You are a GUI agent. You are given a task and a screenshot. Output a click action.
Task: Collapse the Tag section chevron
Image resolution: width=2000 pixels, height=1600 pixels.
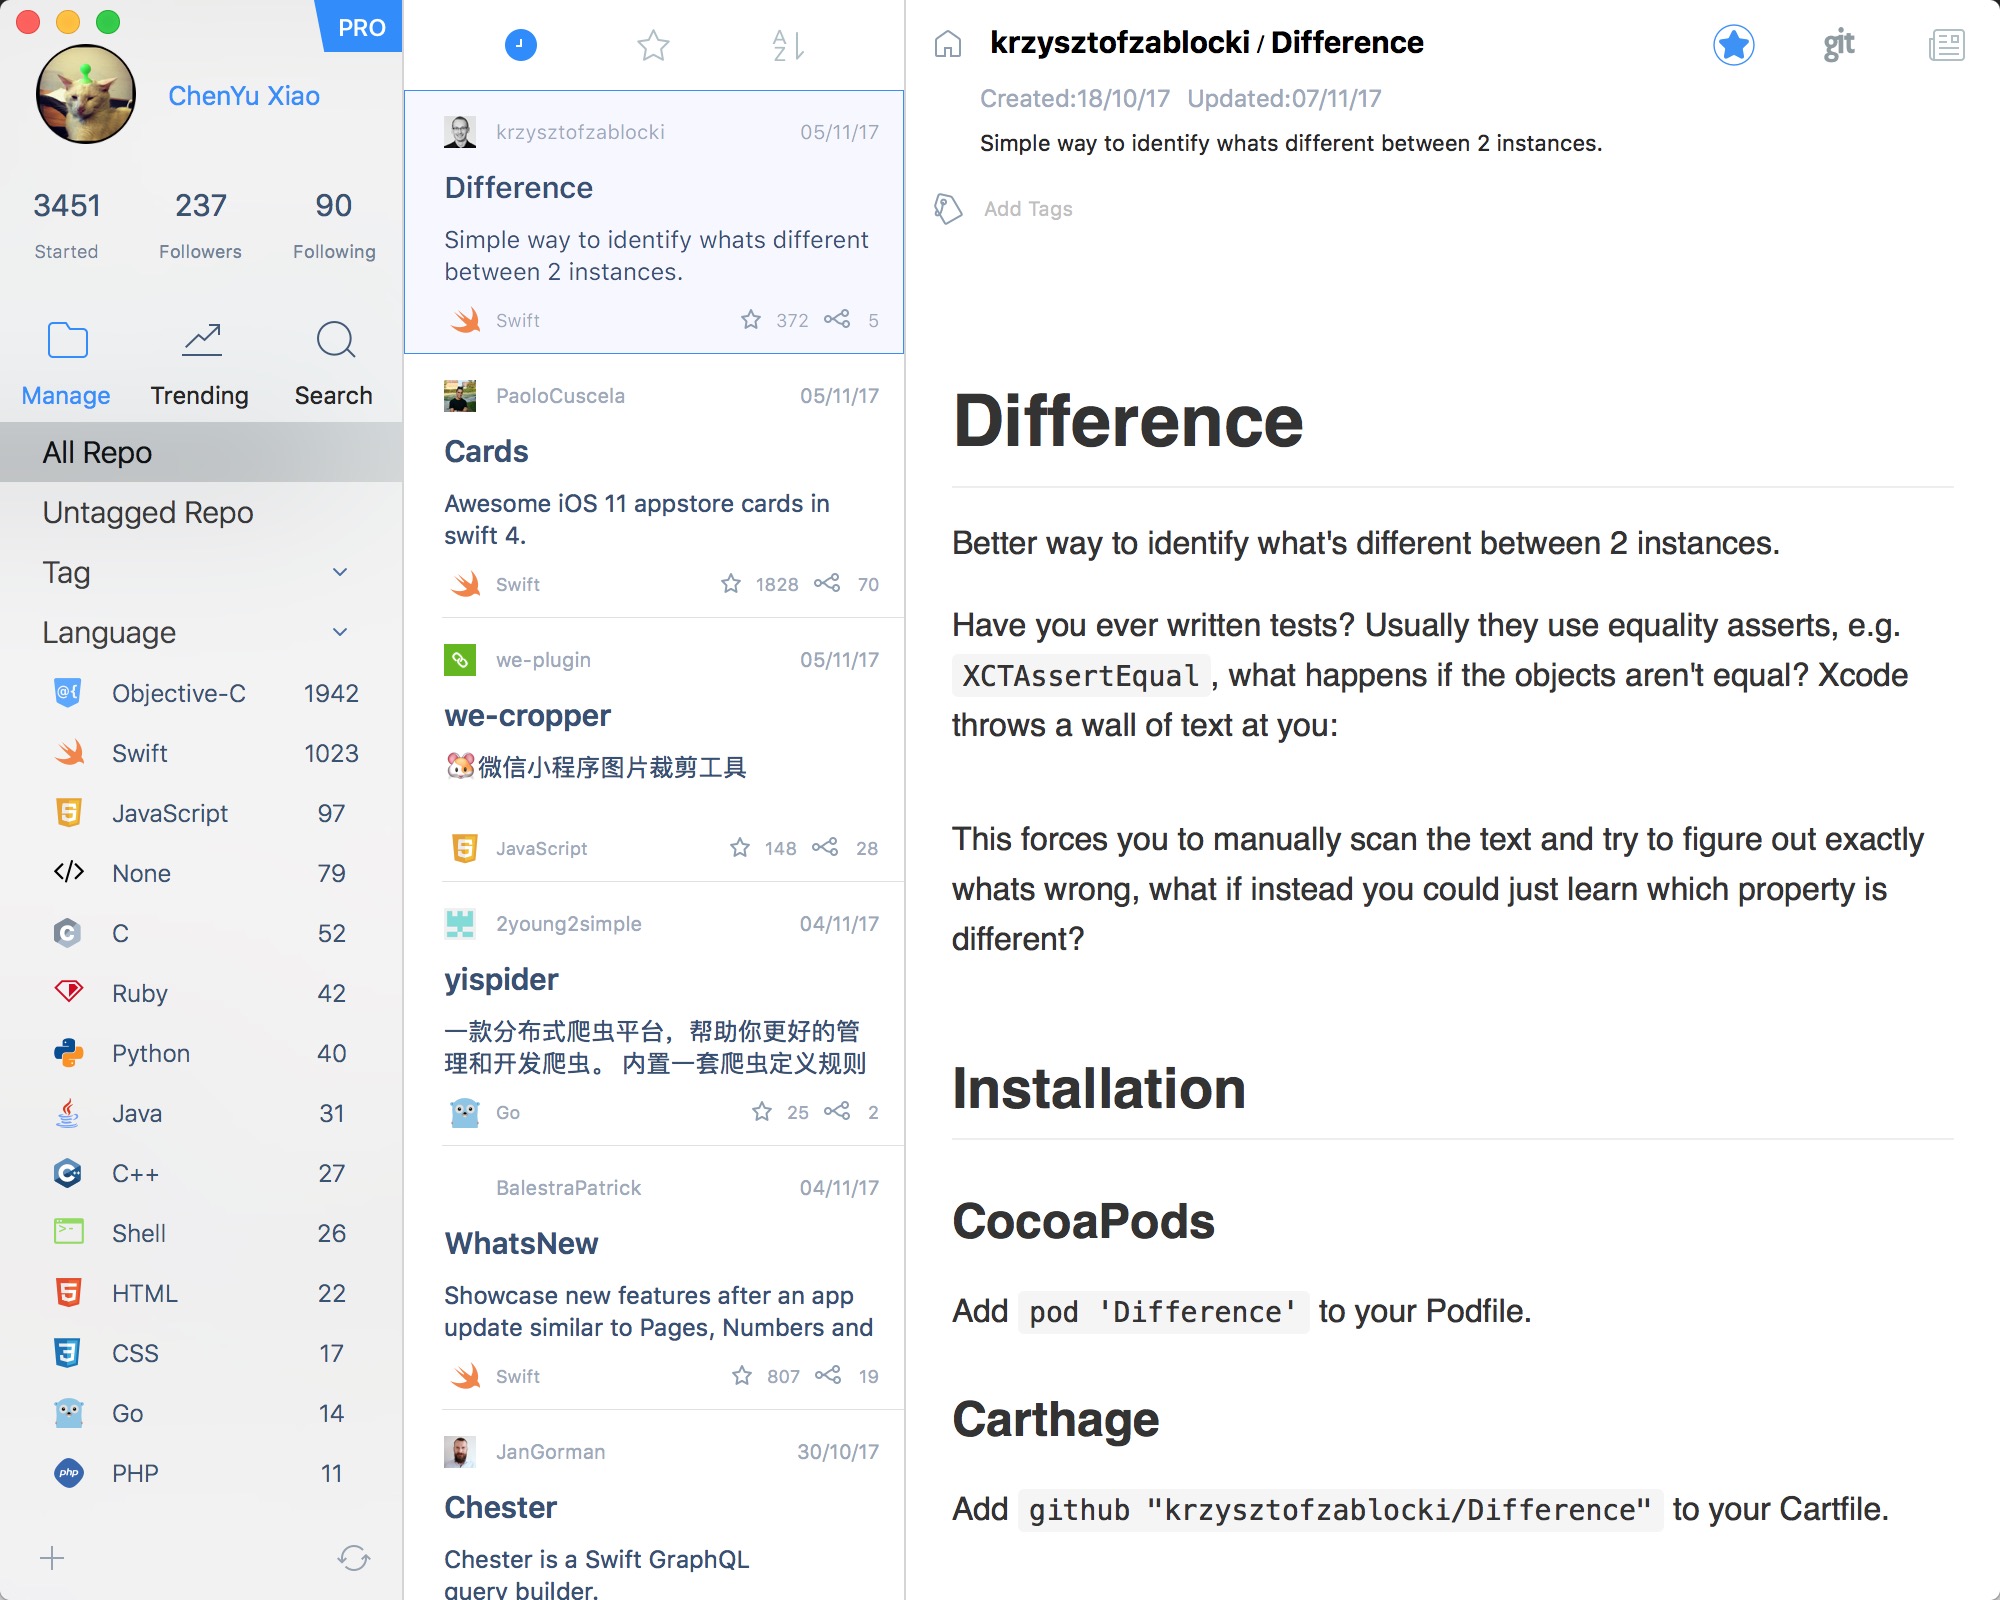pyautogui.click(x=340, y=572)
